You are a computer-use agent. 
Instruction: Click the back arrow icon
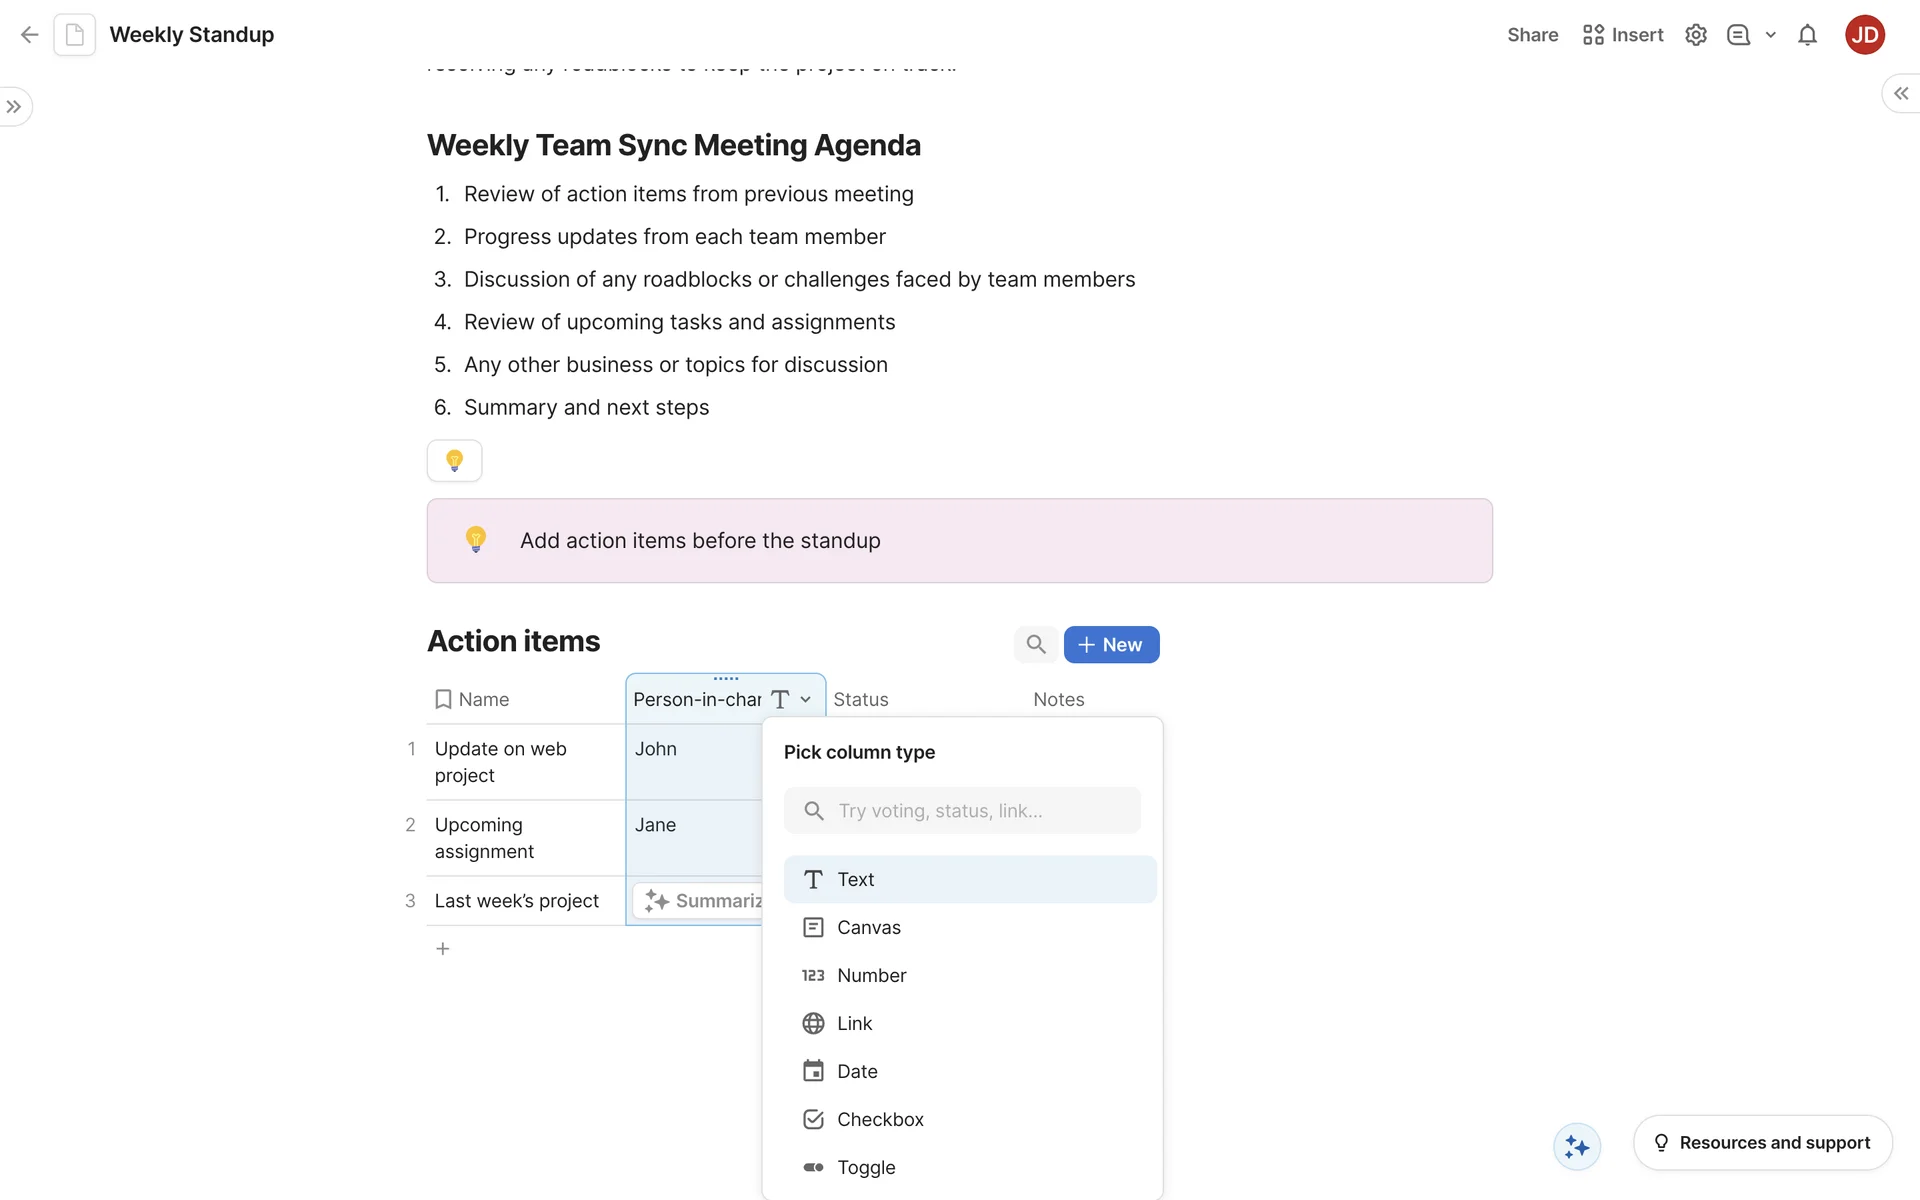pyautogui.click(x=29, y=35)
